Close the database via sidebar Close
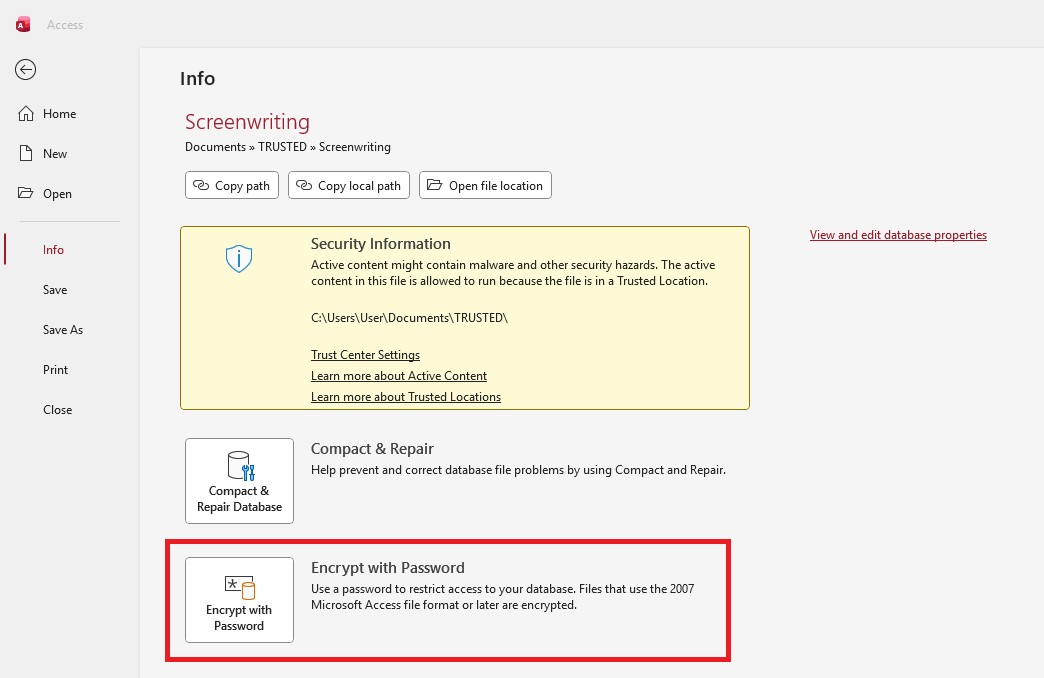This screenshot has height=678, width=1044. 57,410
